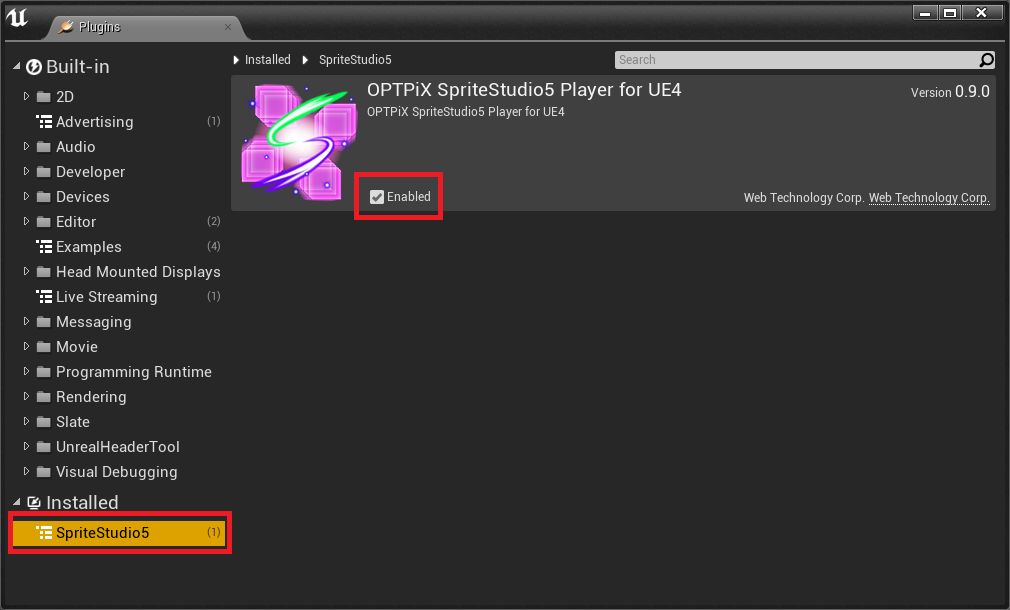
Task: Expand the Head Mounted Displays arrow
Action: click(26, 271)
